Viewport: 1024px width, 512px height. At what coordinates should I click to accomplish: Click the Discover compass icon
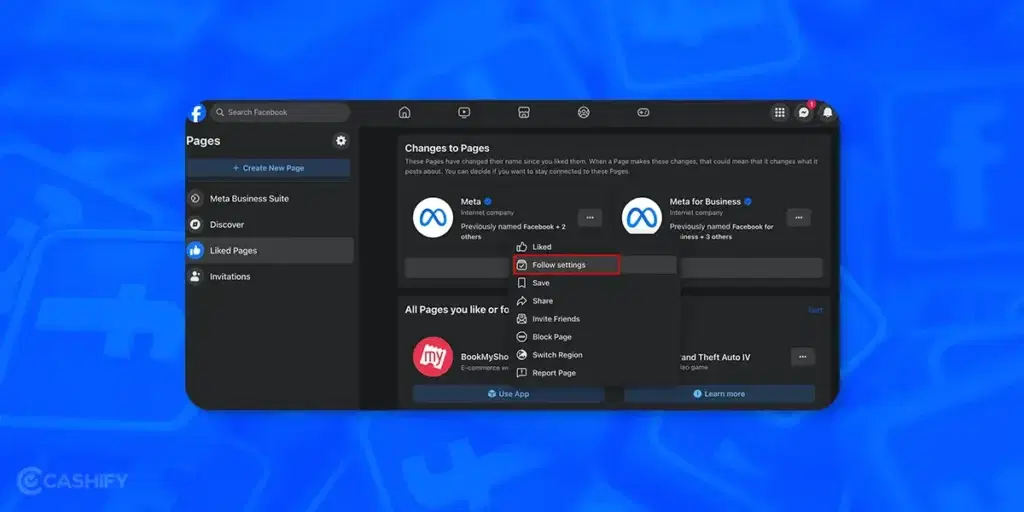click(x=195, y=225)
